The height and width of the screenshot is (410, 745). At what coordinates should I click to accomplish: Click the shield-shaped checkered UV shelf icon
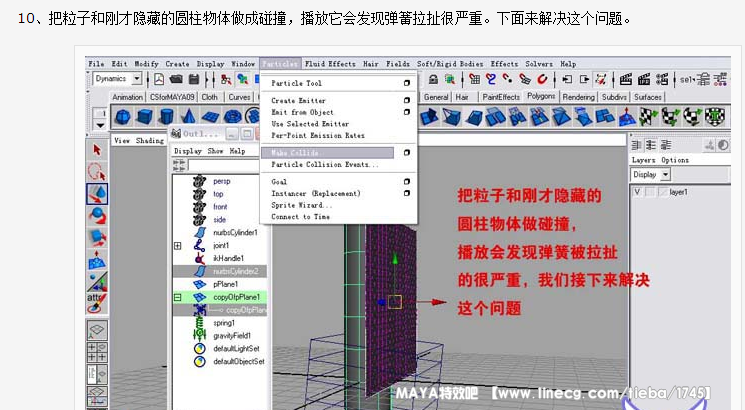click(715, 116)
